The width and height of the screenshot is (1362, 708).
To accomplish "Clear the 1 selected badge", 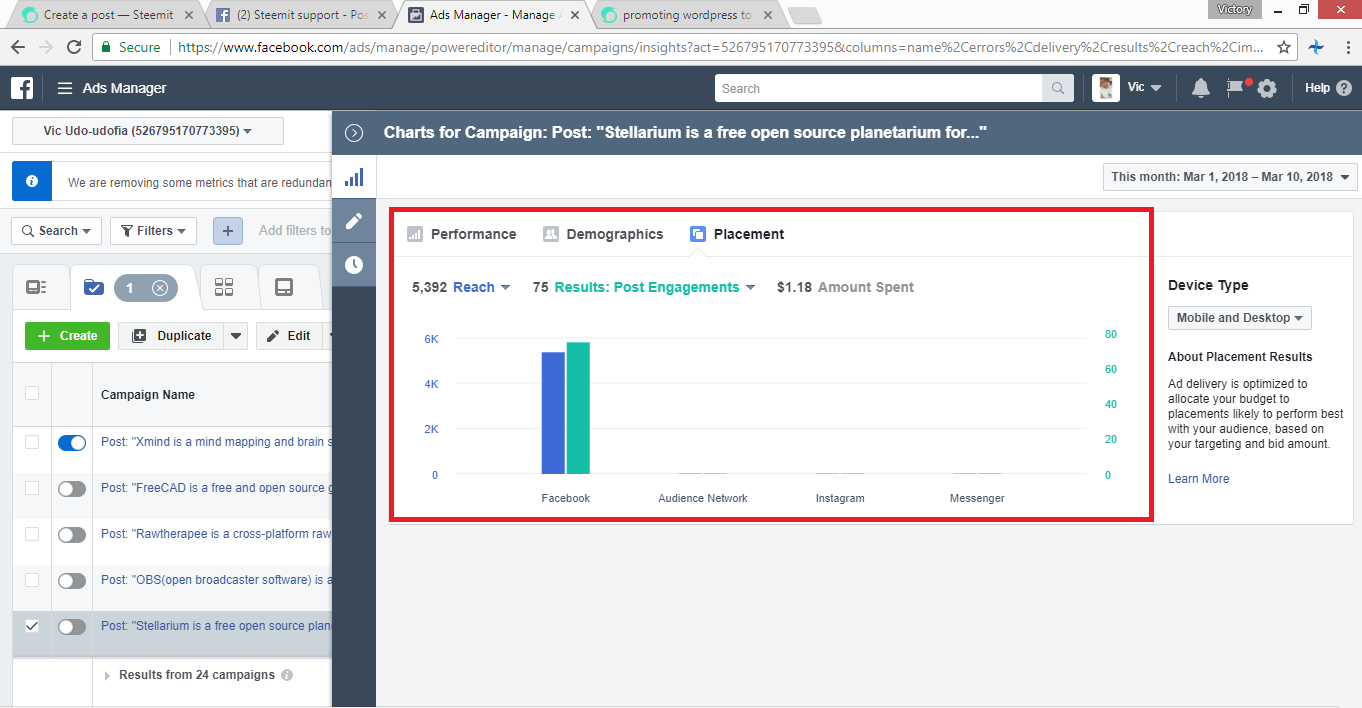I will coord(159,288).
